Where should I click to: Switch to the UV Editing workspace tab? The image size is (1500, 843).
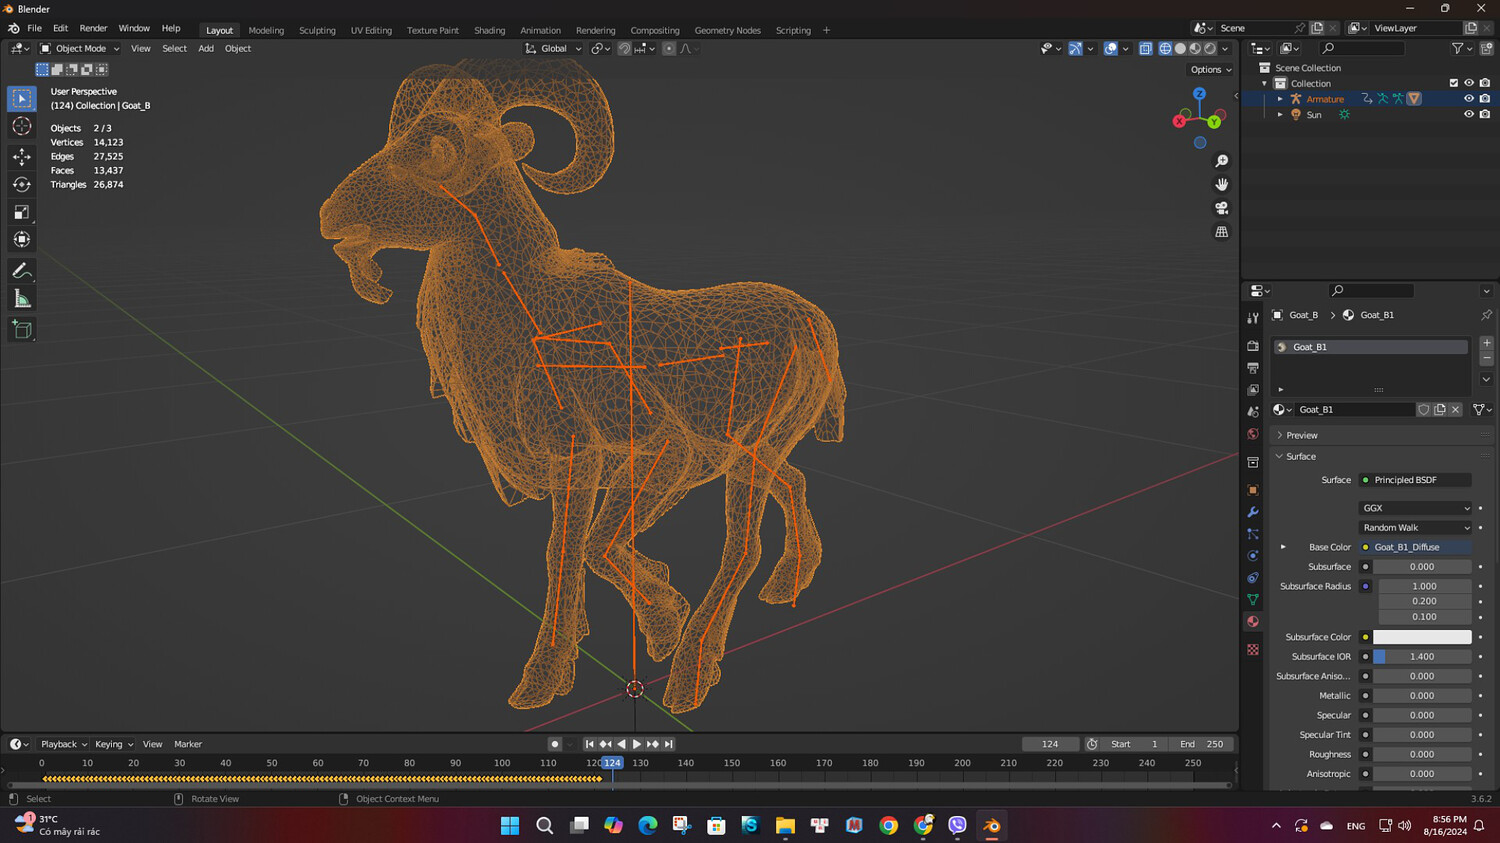click(x=371, y=30)
